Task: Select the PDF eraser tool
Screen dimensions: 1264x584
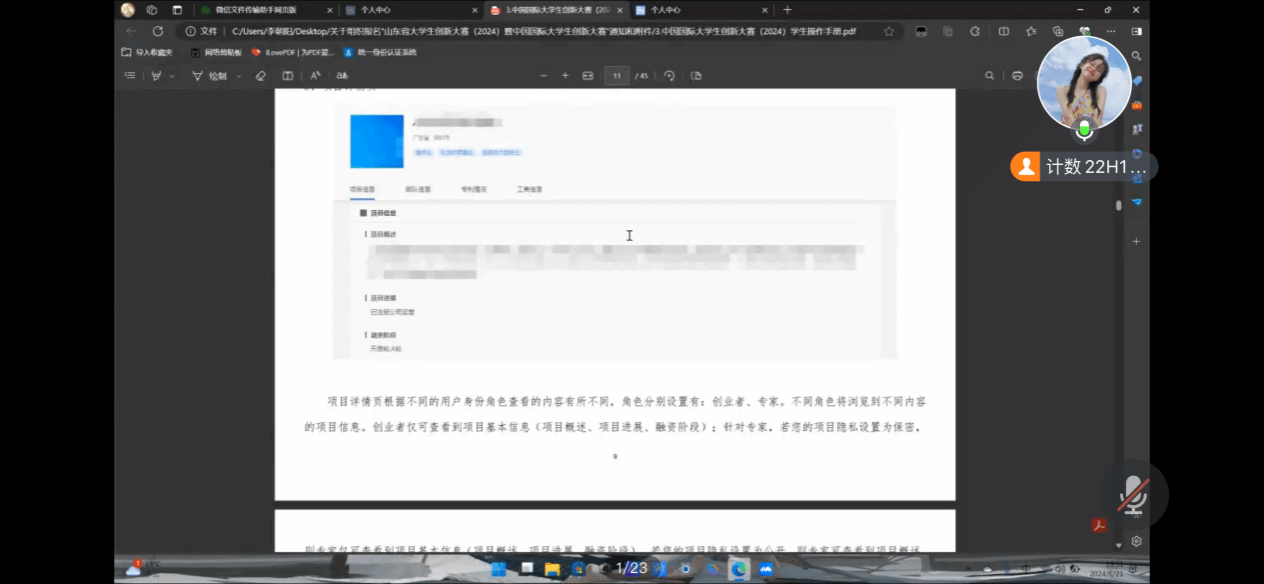Action: click(260, 76)
